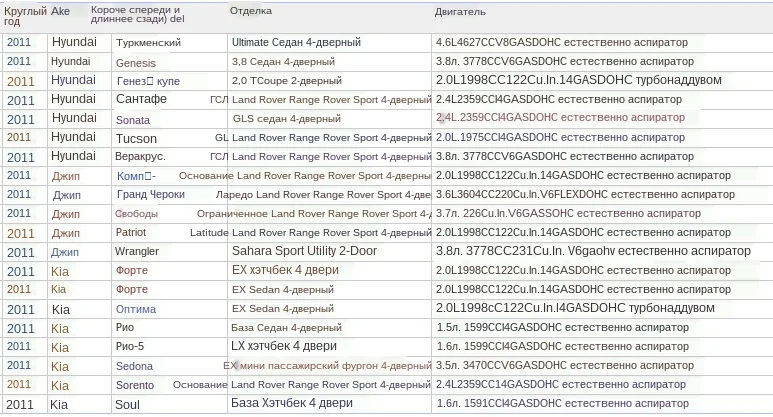Viewport: 773px width, 417px height.
Task: Click 'Hyundai' make in Туркменский row
Action: [x=74, y=42]
